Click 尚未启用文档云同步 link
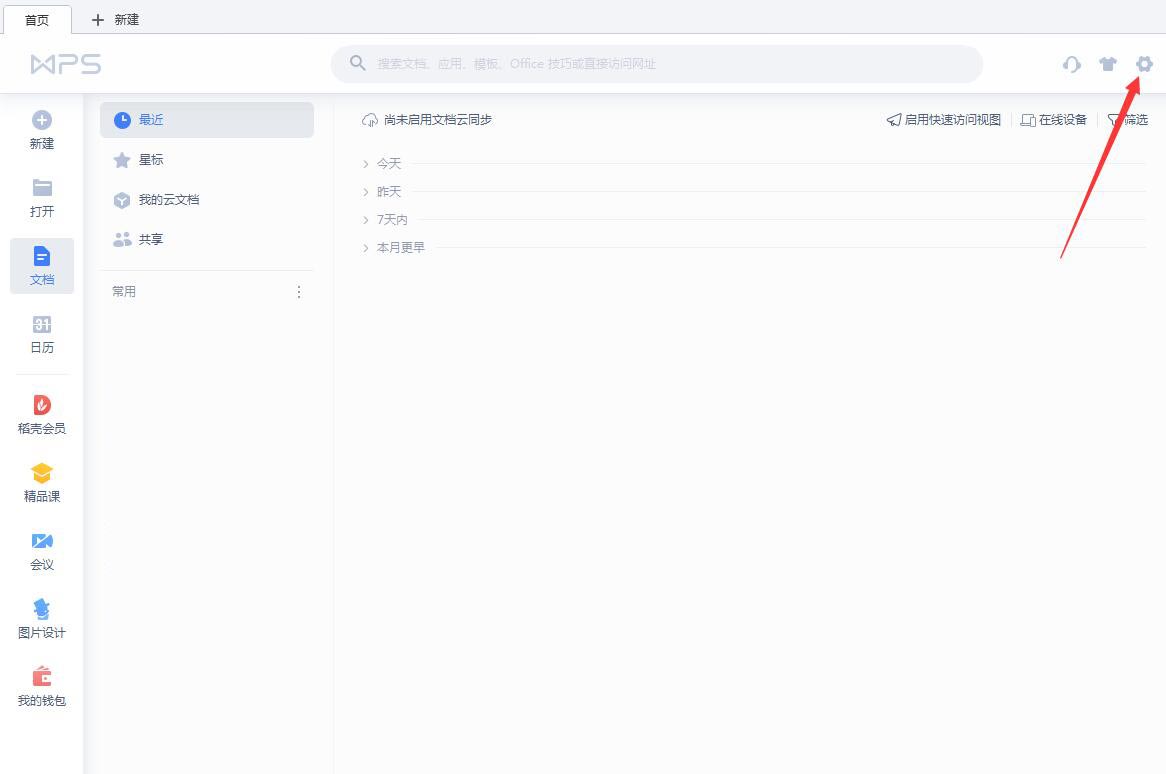 428,120
